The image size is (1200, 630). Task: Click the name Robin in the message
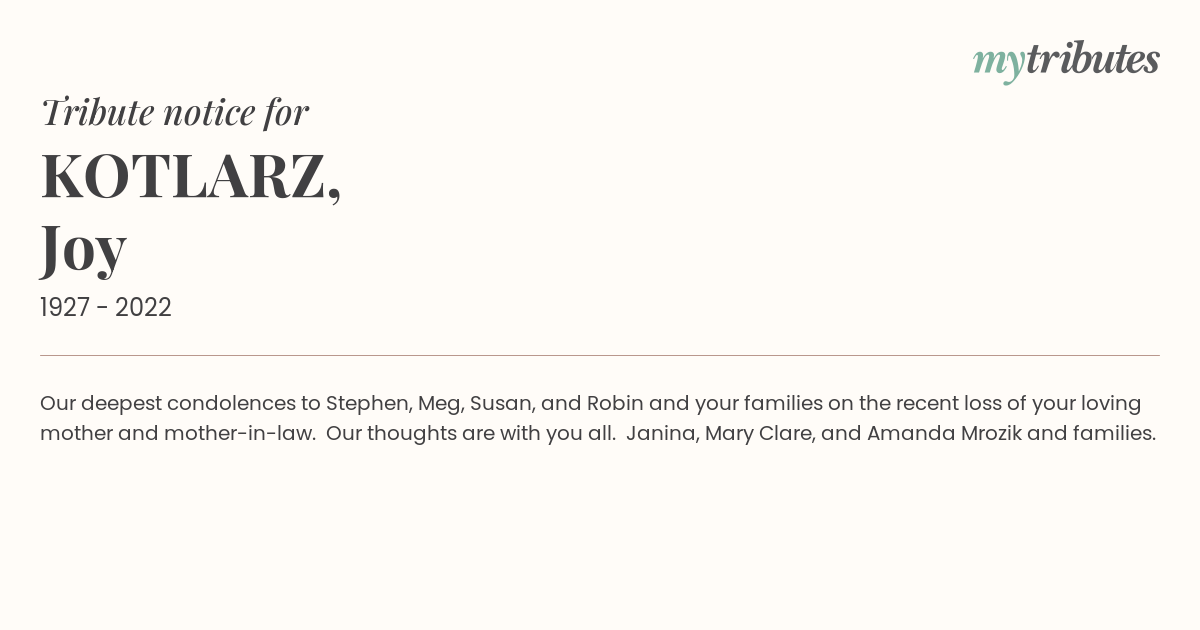point(615,403)
